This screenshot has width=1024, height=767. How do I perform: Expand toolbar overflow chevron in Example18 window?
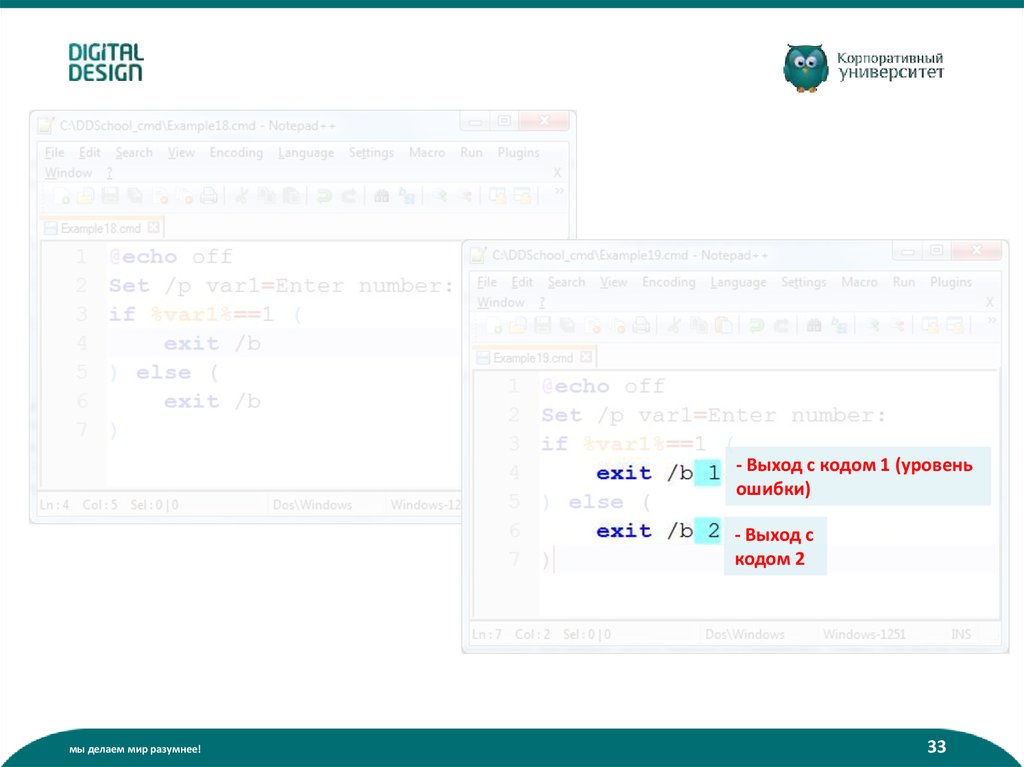coord(558,192)
